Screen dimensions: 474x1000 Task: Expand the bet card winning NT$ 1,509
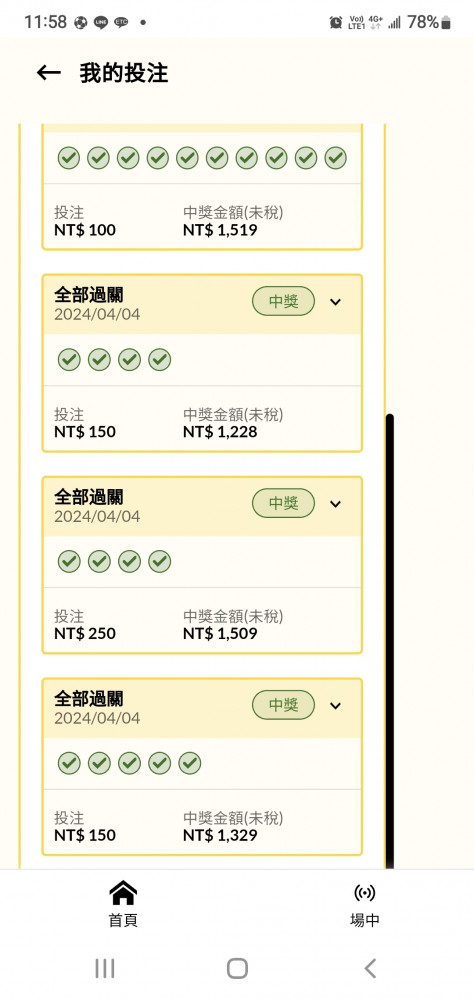(336, 504)
